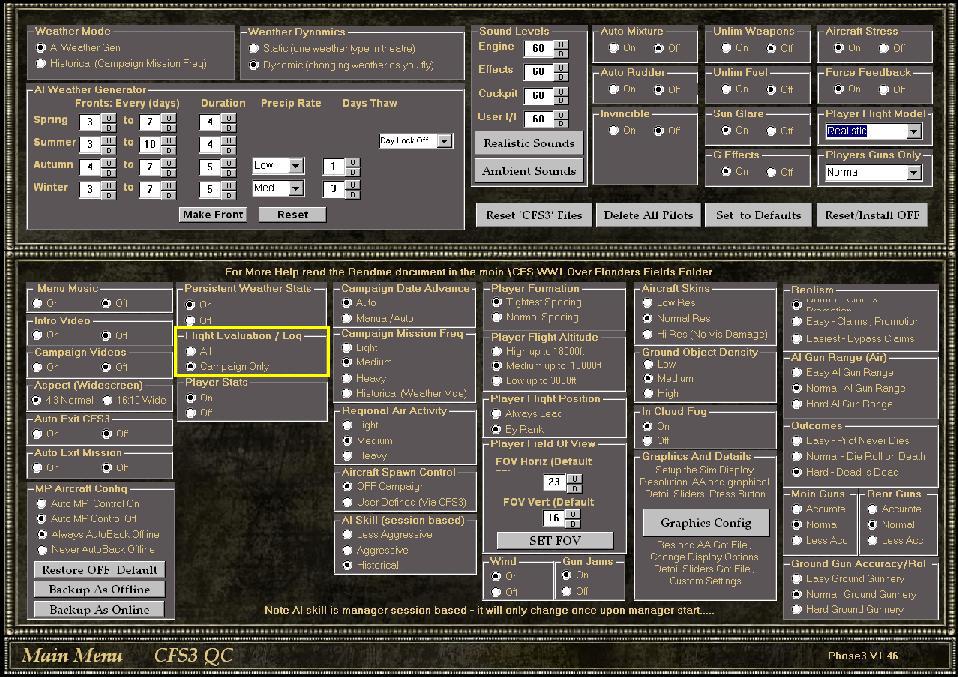Open Autumn precip rate Low dropdown
Image resolution: width=958 pixels, height=677 pixels.
[x=296, y=166]
